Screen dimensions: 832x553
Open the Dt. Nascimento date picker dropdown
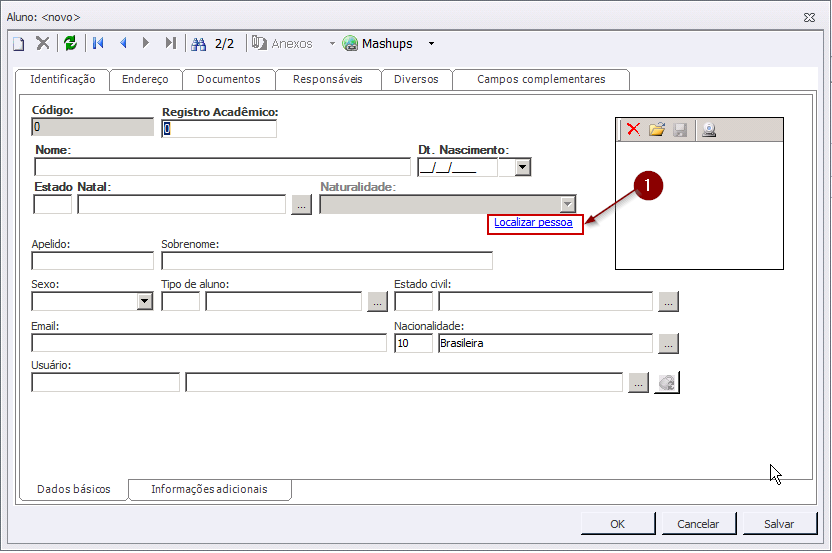pyautogui.click(x=522, y=168)
